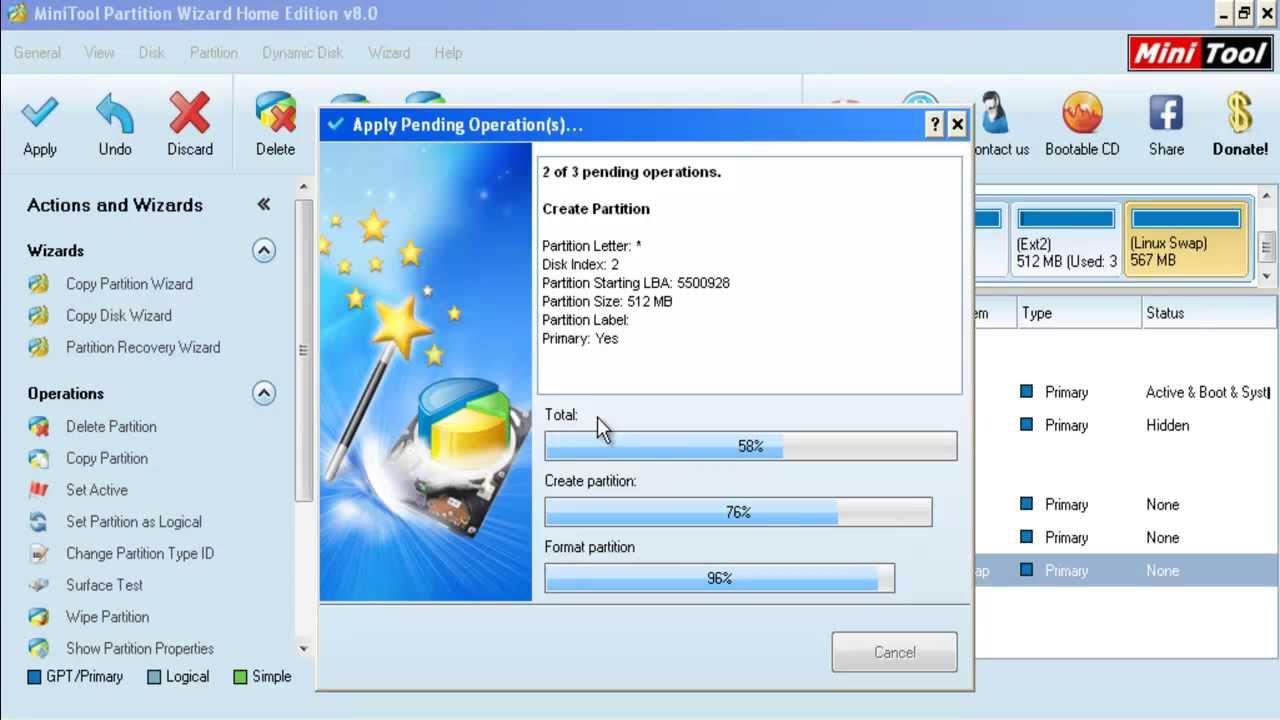
Task: Click the Undo arrow toolbar icon
Action: pyautogui.click(x=115, y=113)
